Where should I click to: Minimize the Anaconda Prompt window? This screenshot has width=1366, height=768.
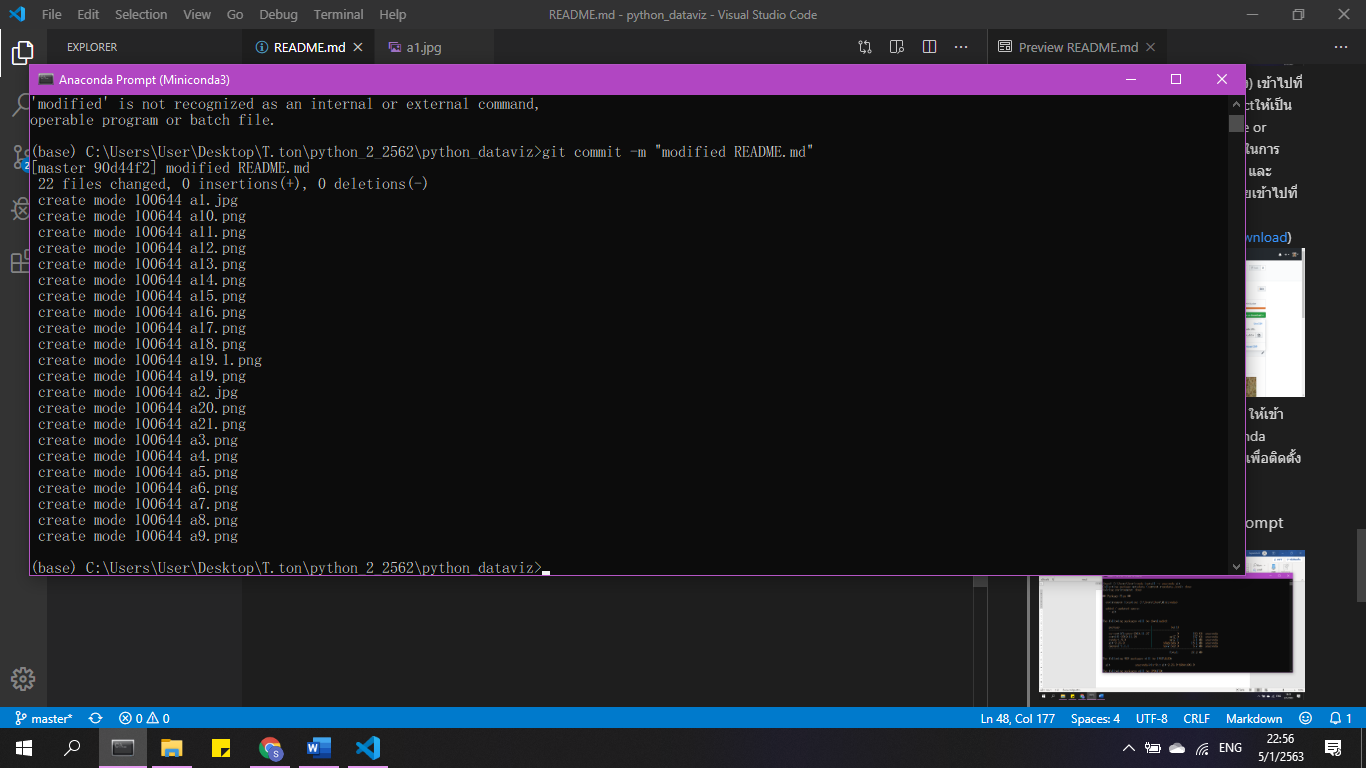(1130, 79)
